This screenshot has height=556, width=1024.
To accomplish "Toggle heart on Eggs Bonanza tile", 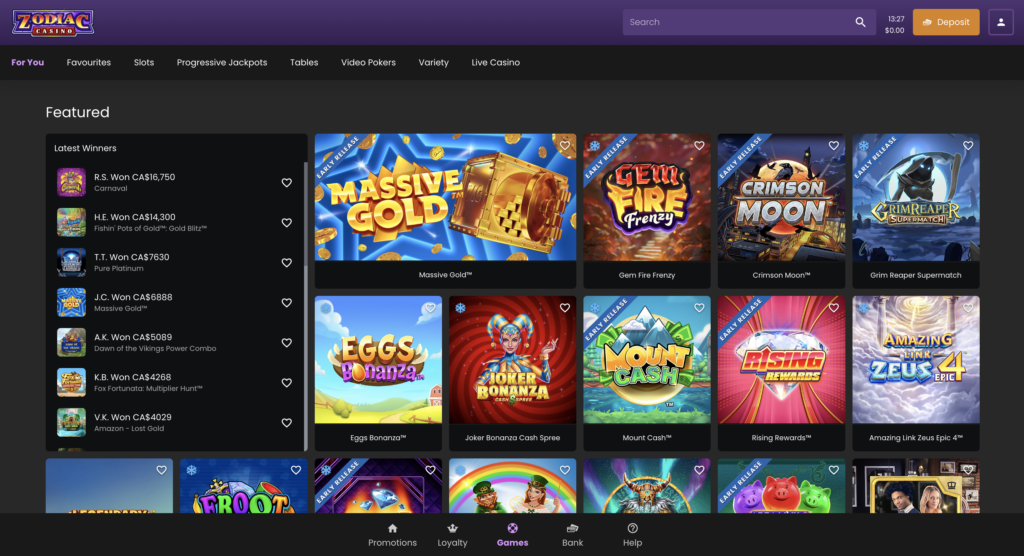I will pyautogui.click(x=430, y=308).
